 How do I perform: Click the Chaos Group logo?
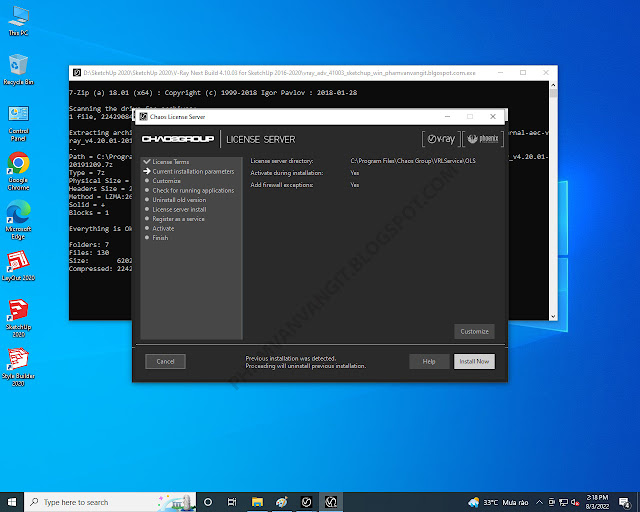[178, 139]
